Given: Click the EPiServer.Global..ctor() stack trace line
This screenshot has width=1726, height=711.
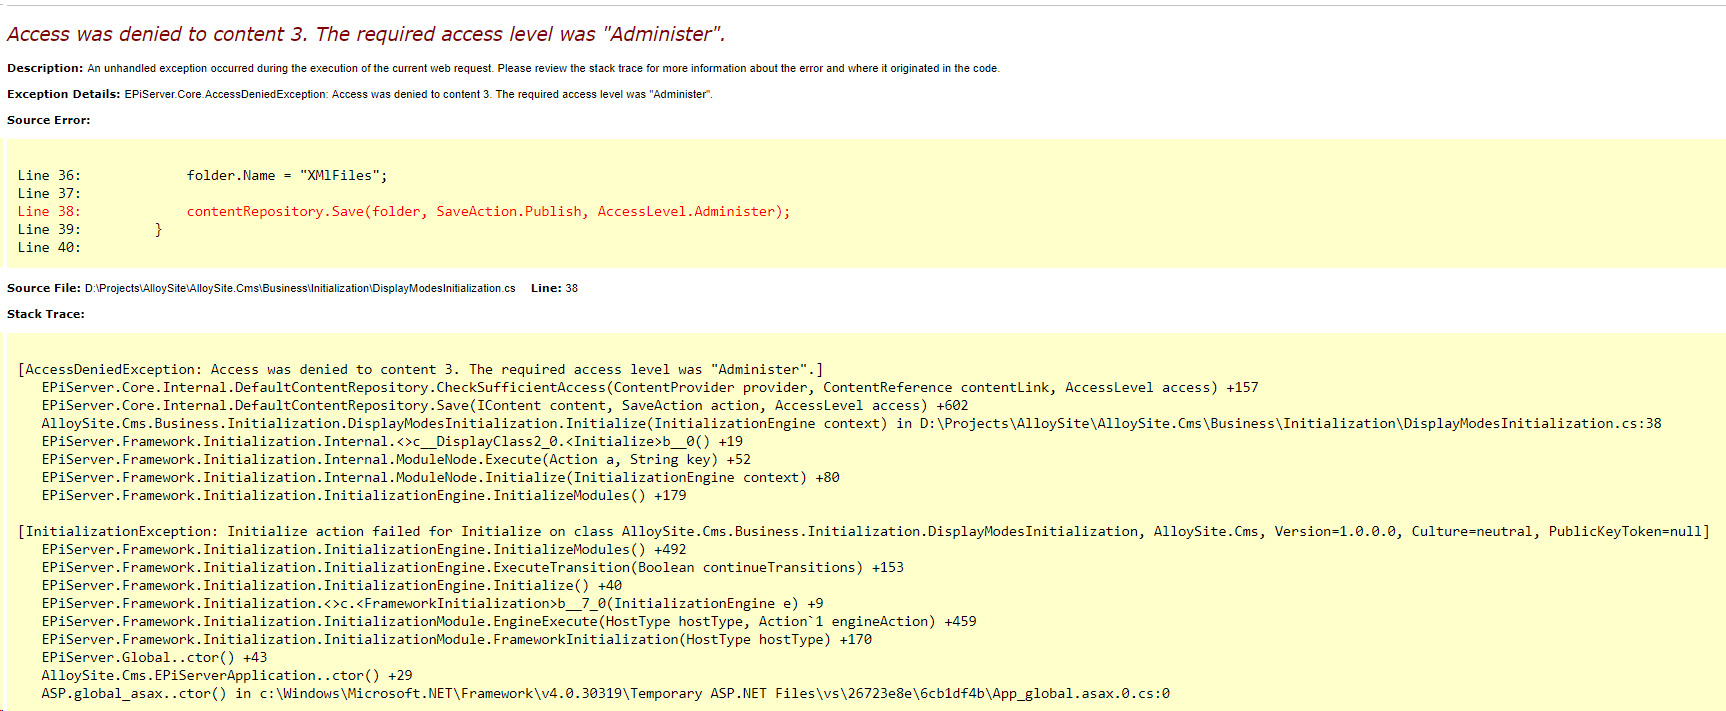Looking at the screenshot, I should 154,657.
